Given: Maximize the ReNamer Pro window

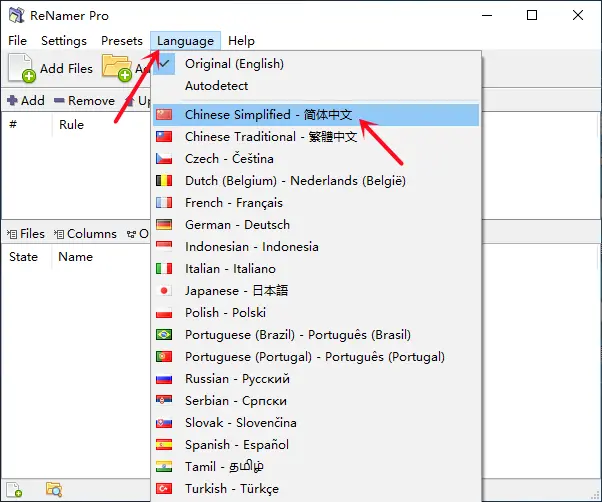Looking at the screenshot, I should click(532, 15).
